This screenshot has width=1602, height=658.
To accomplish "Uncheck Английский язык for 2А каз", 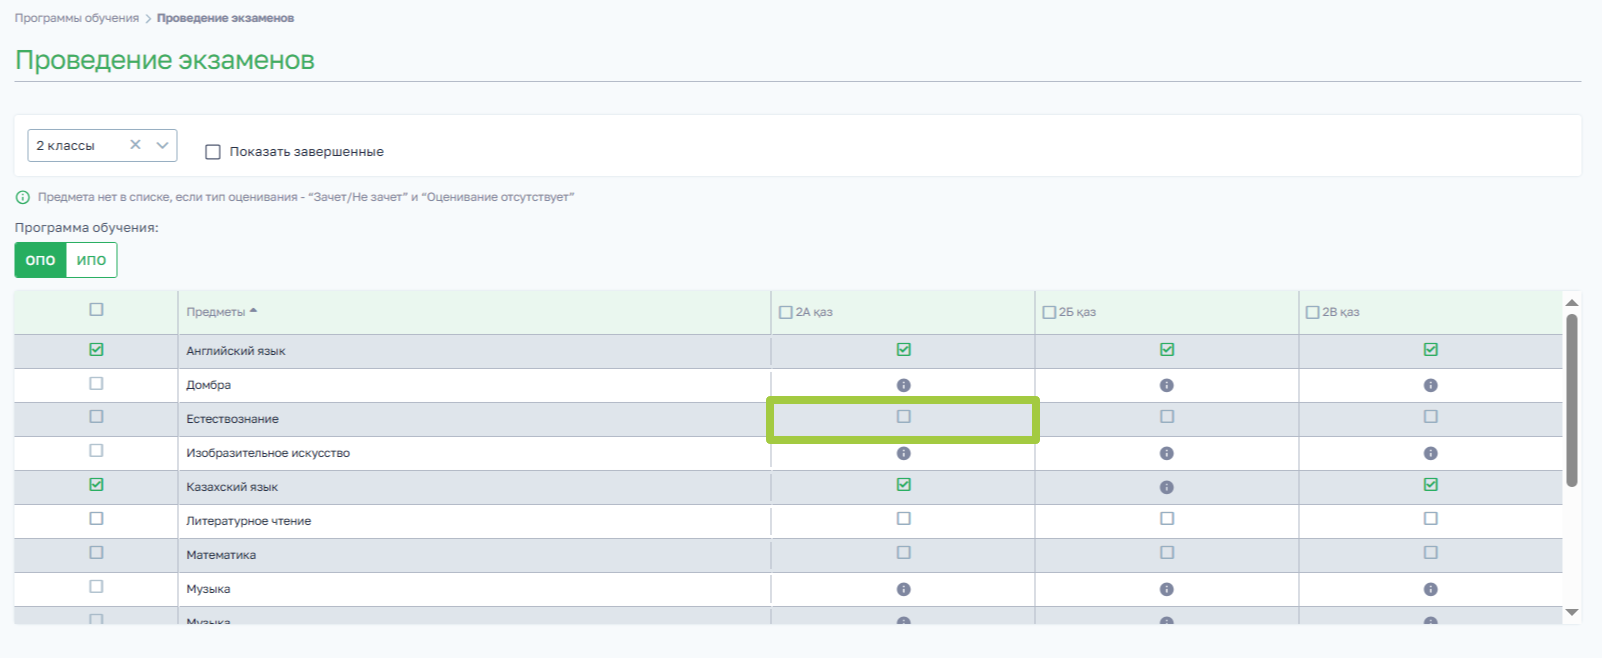I will point(903,349).
